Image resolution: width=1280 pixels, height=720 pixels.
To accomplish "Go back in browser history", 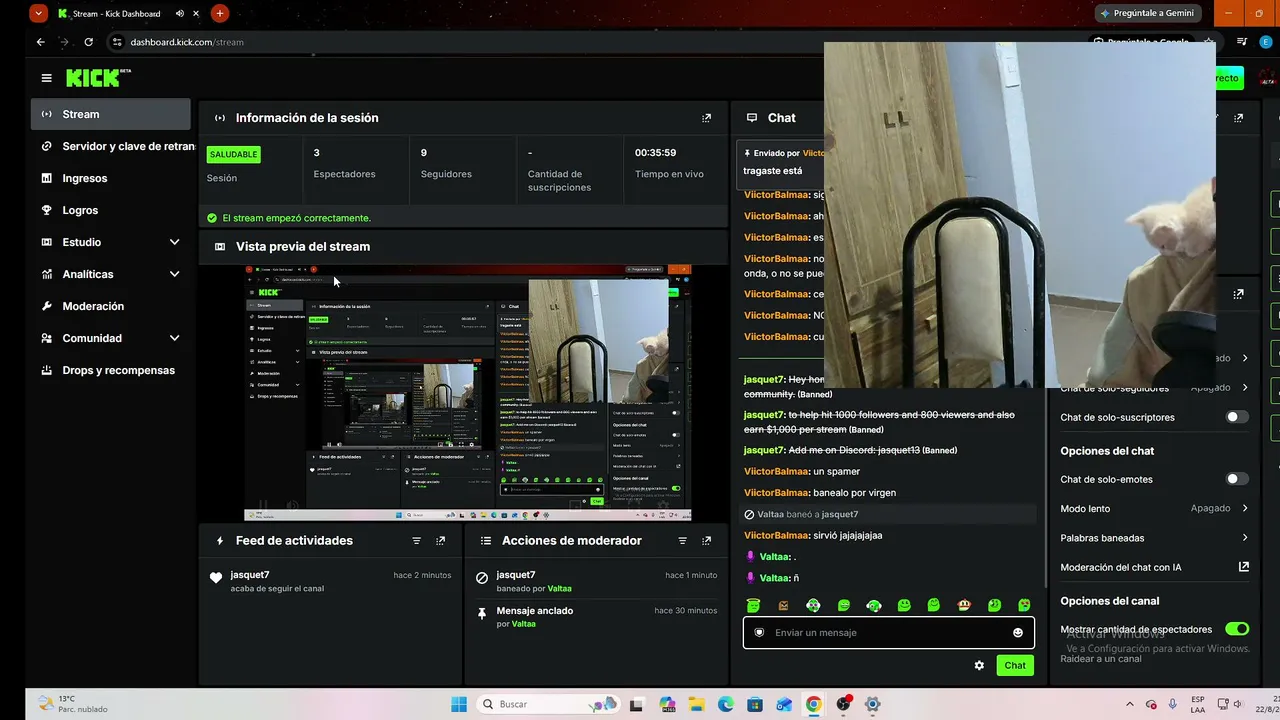I will click(x=40, y=42).
